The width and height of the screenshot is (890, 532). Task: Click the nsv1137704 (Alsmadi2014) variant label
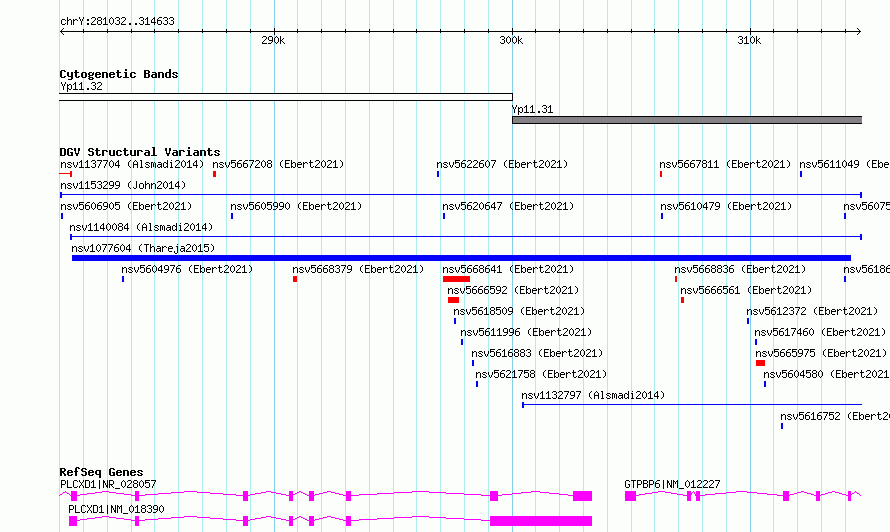132,164
